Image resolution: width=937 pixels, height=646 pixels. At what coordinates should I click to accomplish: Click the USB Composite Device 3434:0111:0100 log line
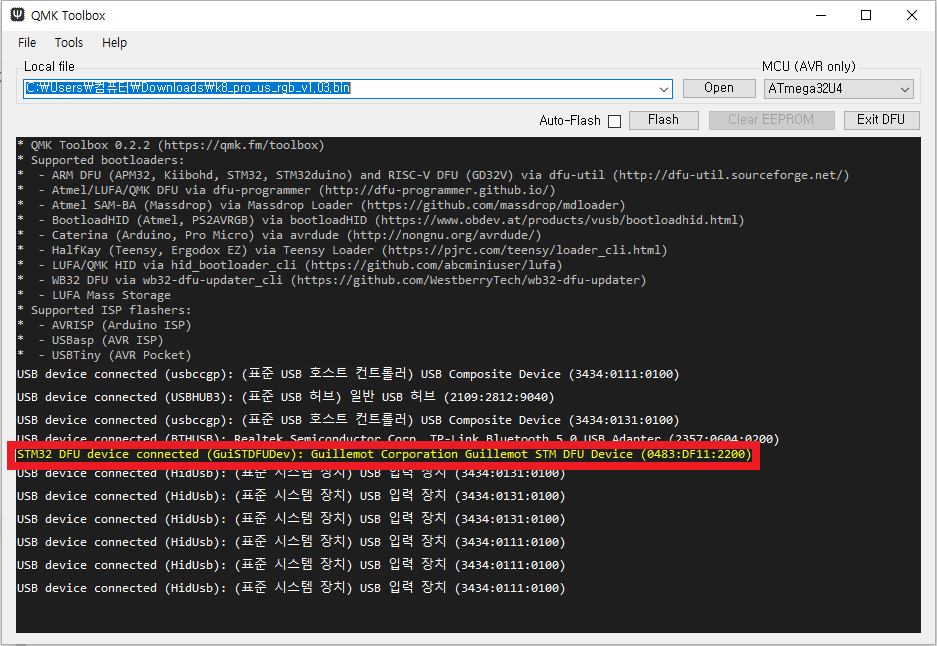(x=348, y=374)
